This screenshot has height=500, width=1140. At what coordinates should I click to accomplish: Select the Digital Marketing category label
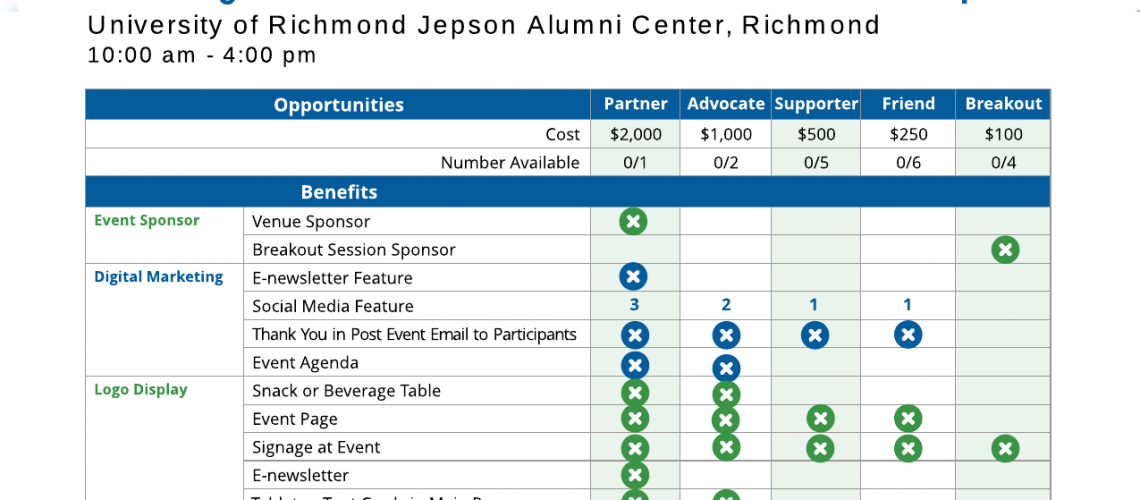pos(158,277)
